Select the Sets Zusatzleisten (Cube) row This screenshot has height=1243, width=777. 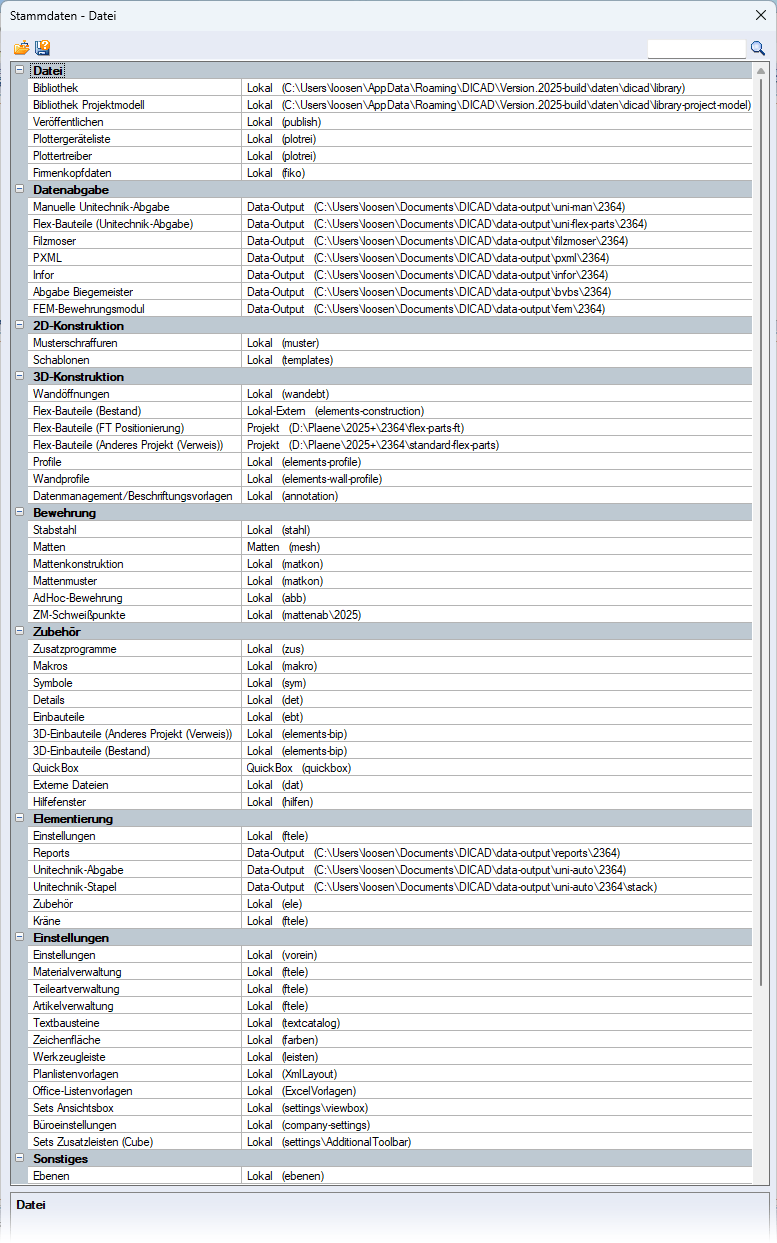pyautogui.click(x=390, y=1142)
